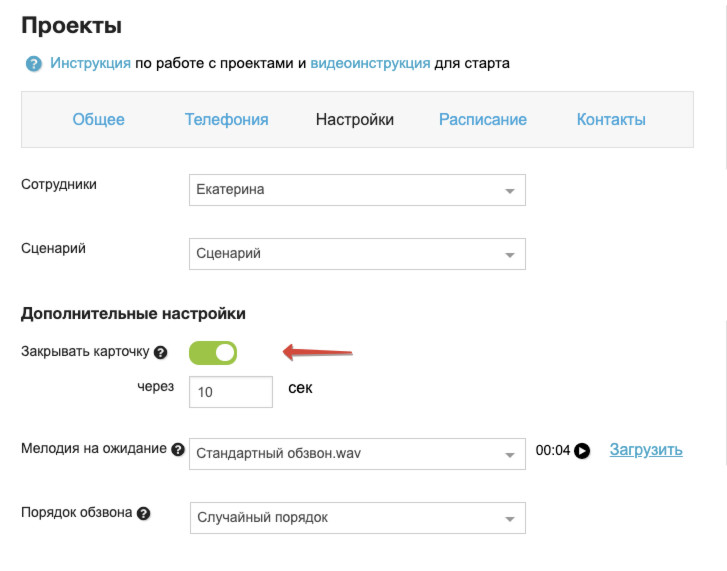Open the Телефония tab
This screenshot has height=571, width=727.
226,120
